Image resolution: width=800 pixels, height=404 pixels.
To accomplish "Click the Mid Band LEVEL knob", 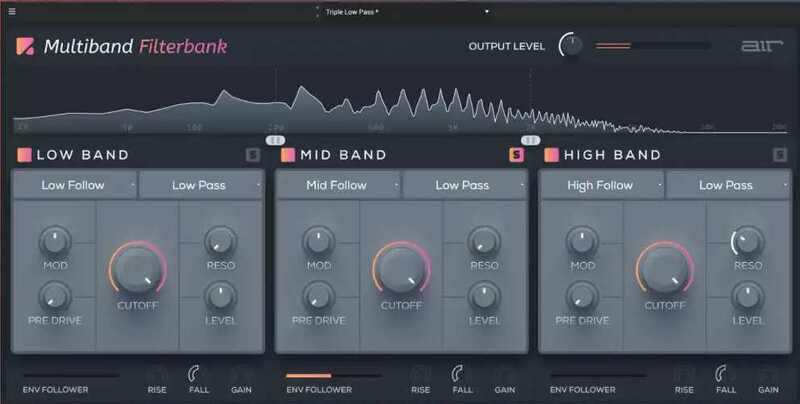I will pos(484,296).
